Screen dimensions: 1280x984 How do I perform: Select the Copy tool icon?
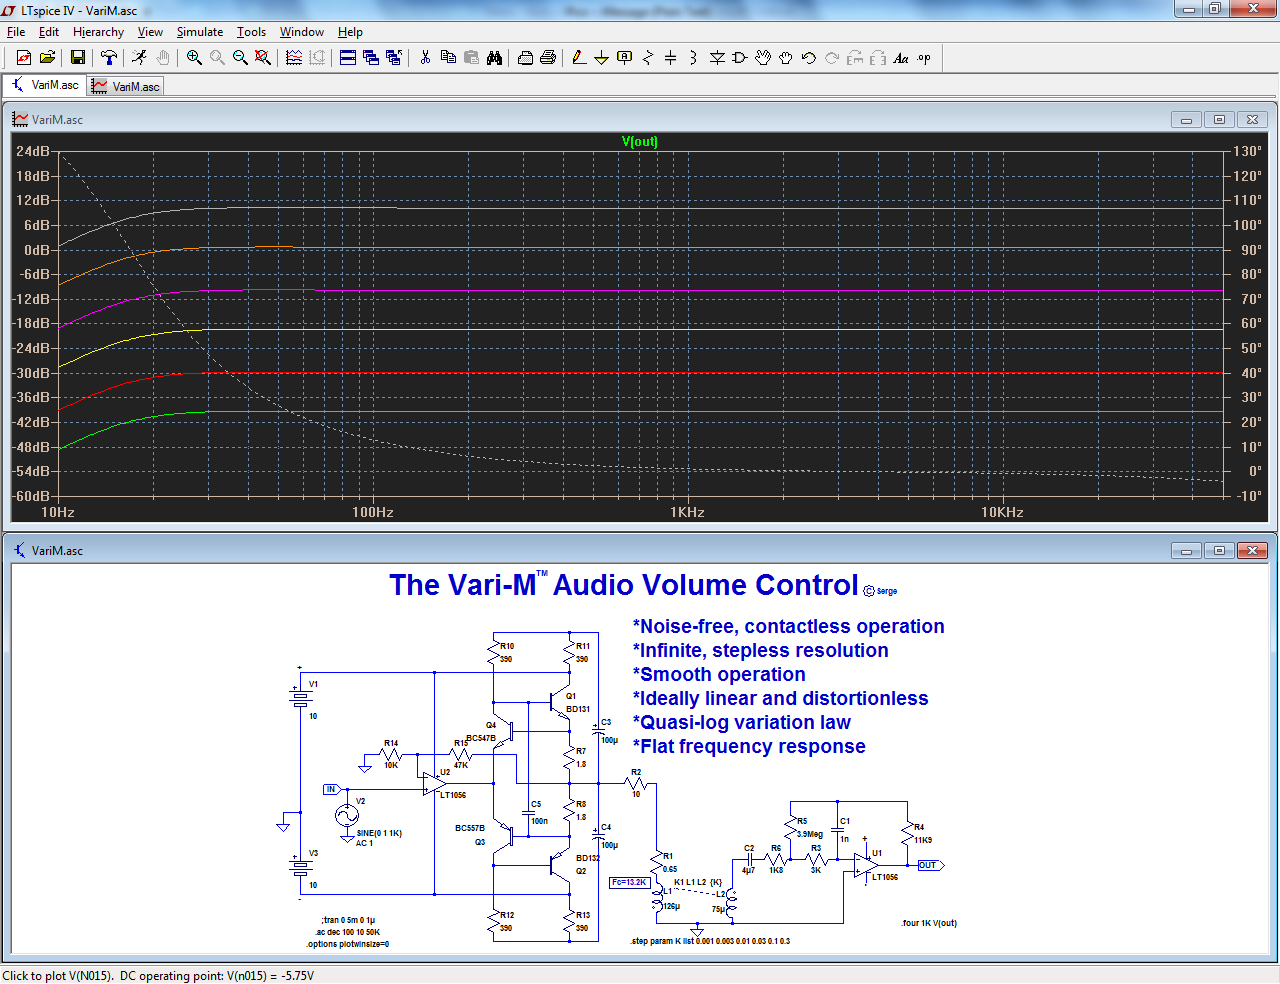pos(448,58)
